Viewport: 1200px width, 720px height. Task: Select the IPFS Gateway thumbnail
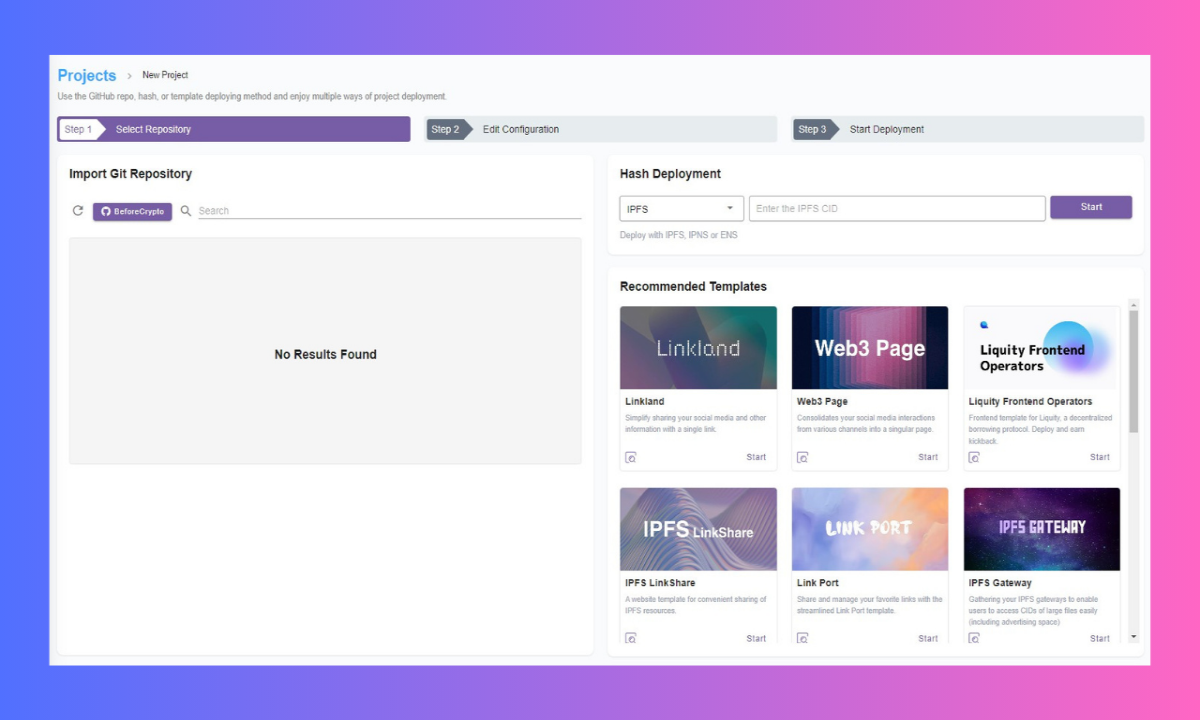[x=1042, y=529]
